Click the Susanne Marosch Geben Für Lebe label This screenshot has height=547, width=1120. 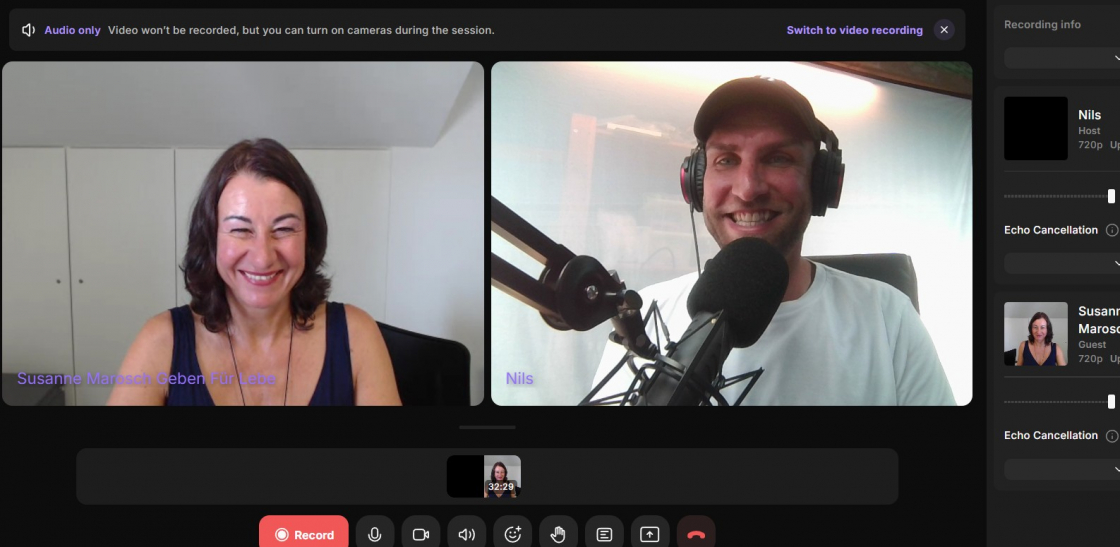click(x=146, y=378)
